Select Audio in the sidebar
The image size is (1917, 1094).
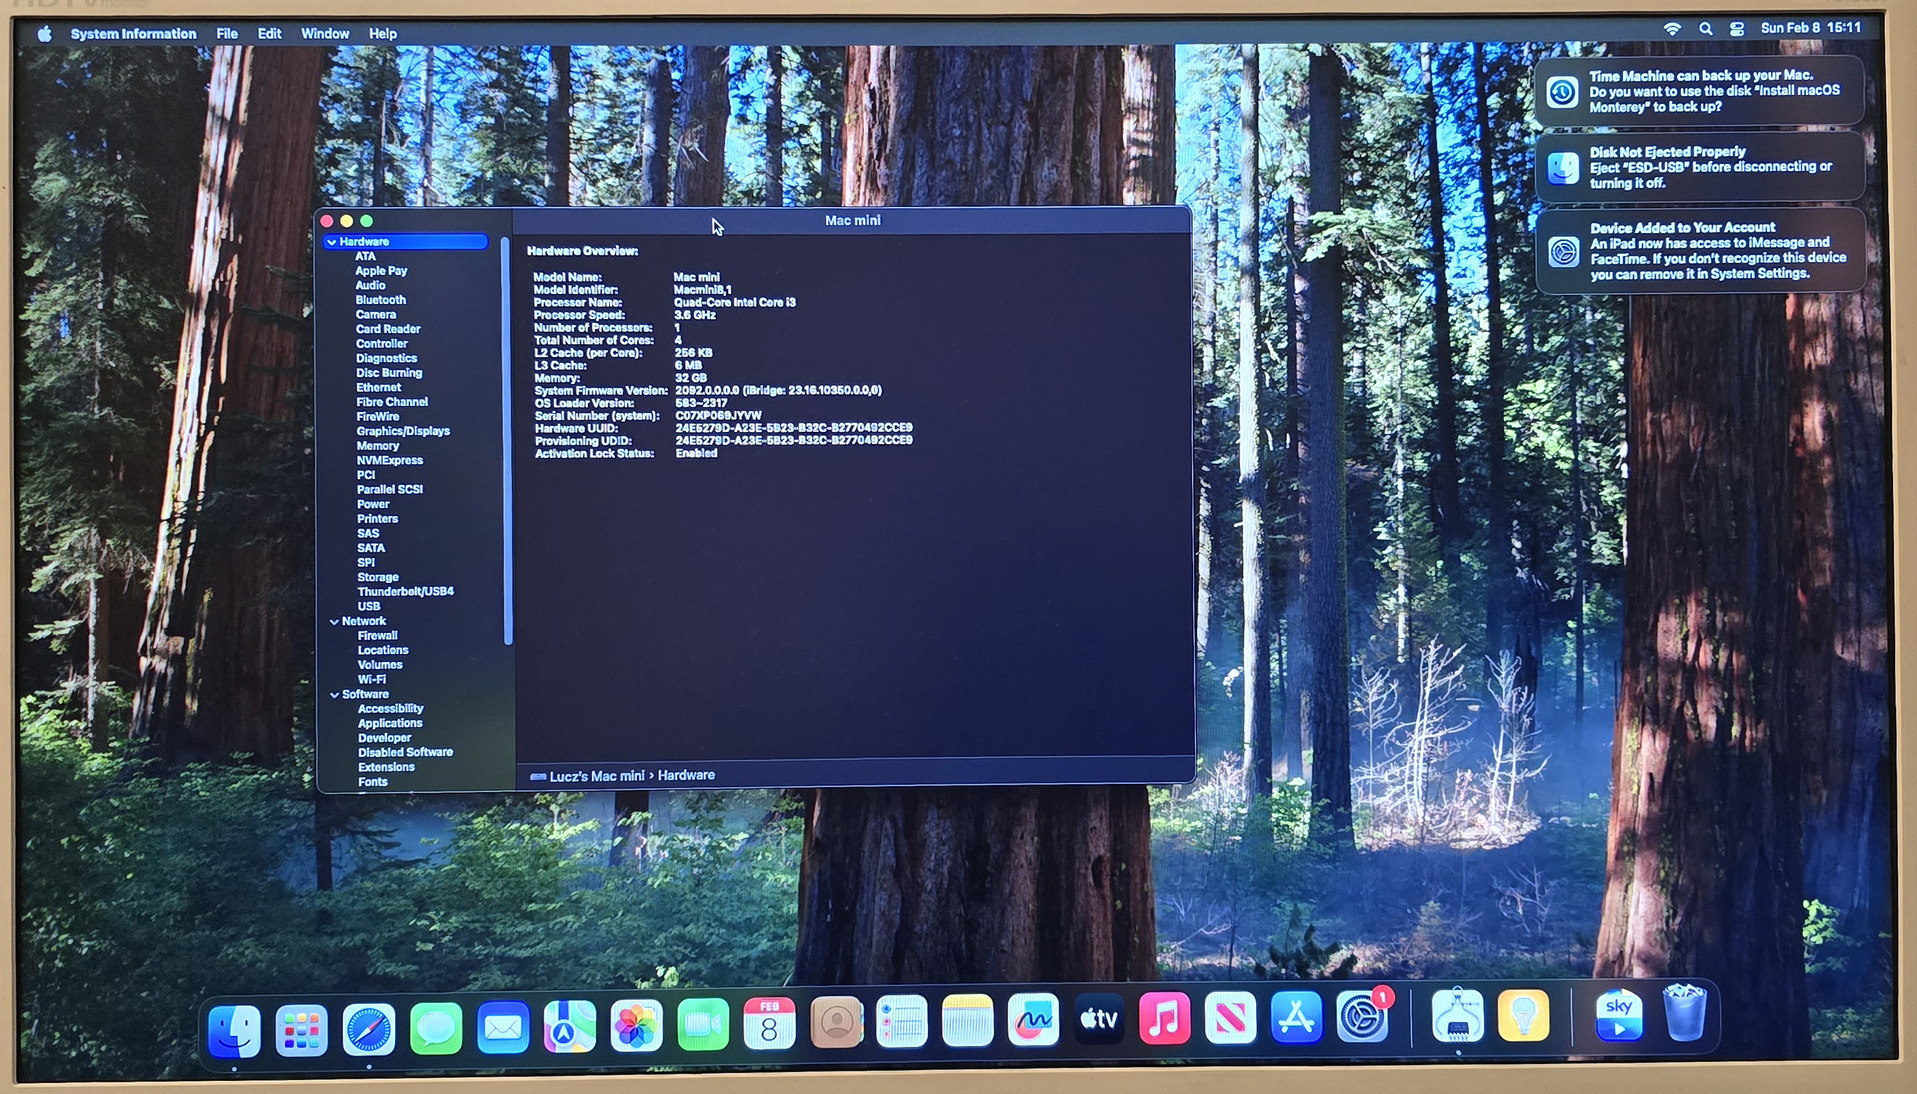[370, 285]
